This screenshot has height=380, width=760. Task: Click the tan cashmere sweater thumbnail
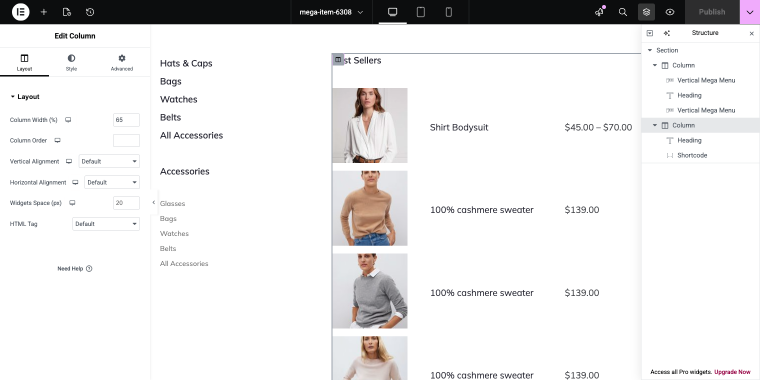(x=370, y=208)
